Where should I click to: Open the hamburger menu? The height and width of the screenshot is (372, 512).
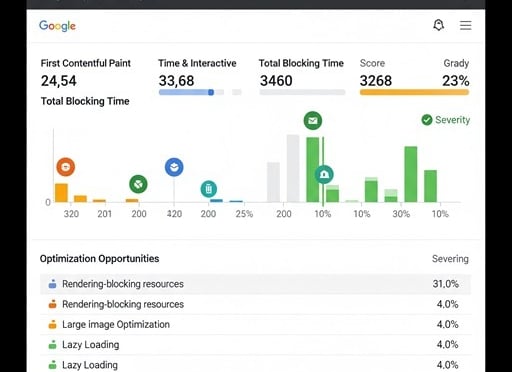(x=465, y=25)
